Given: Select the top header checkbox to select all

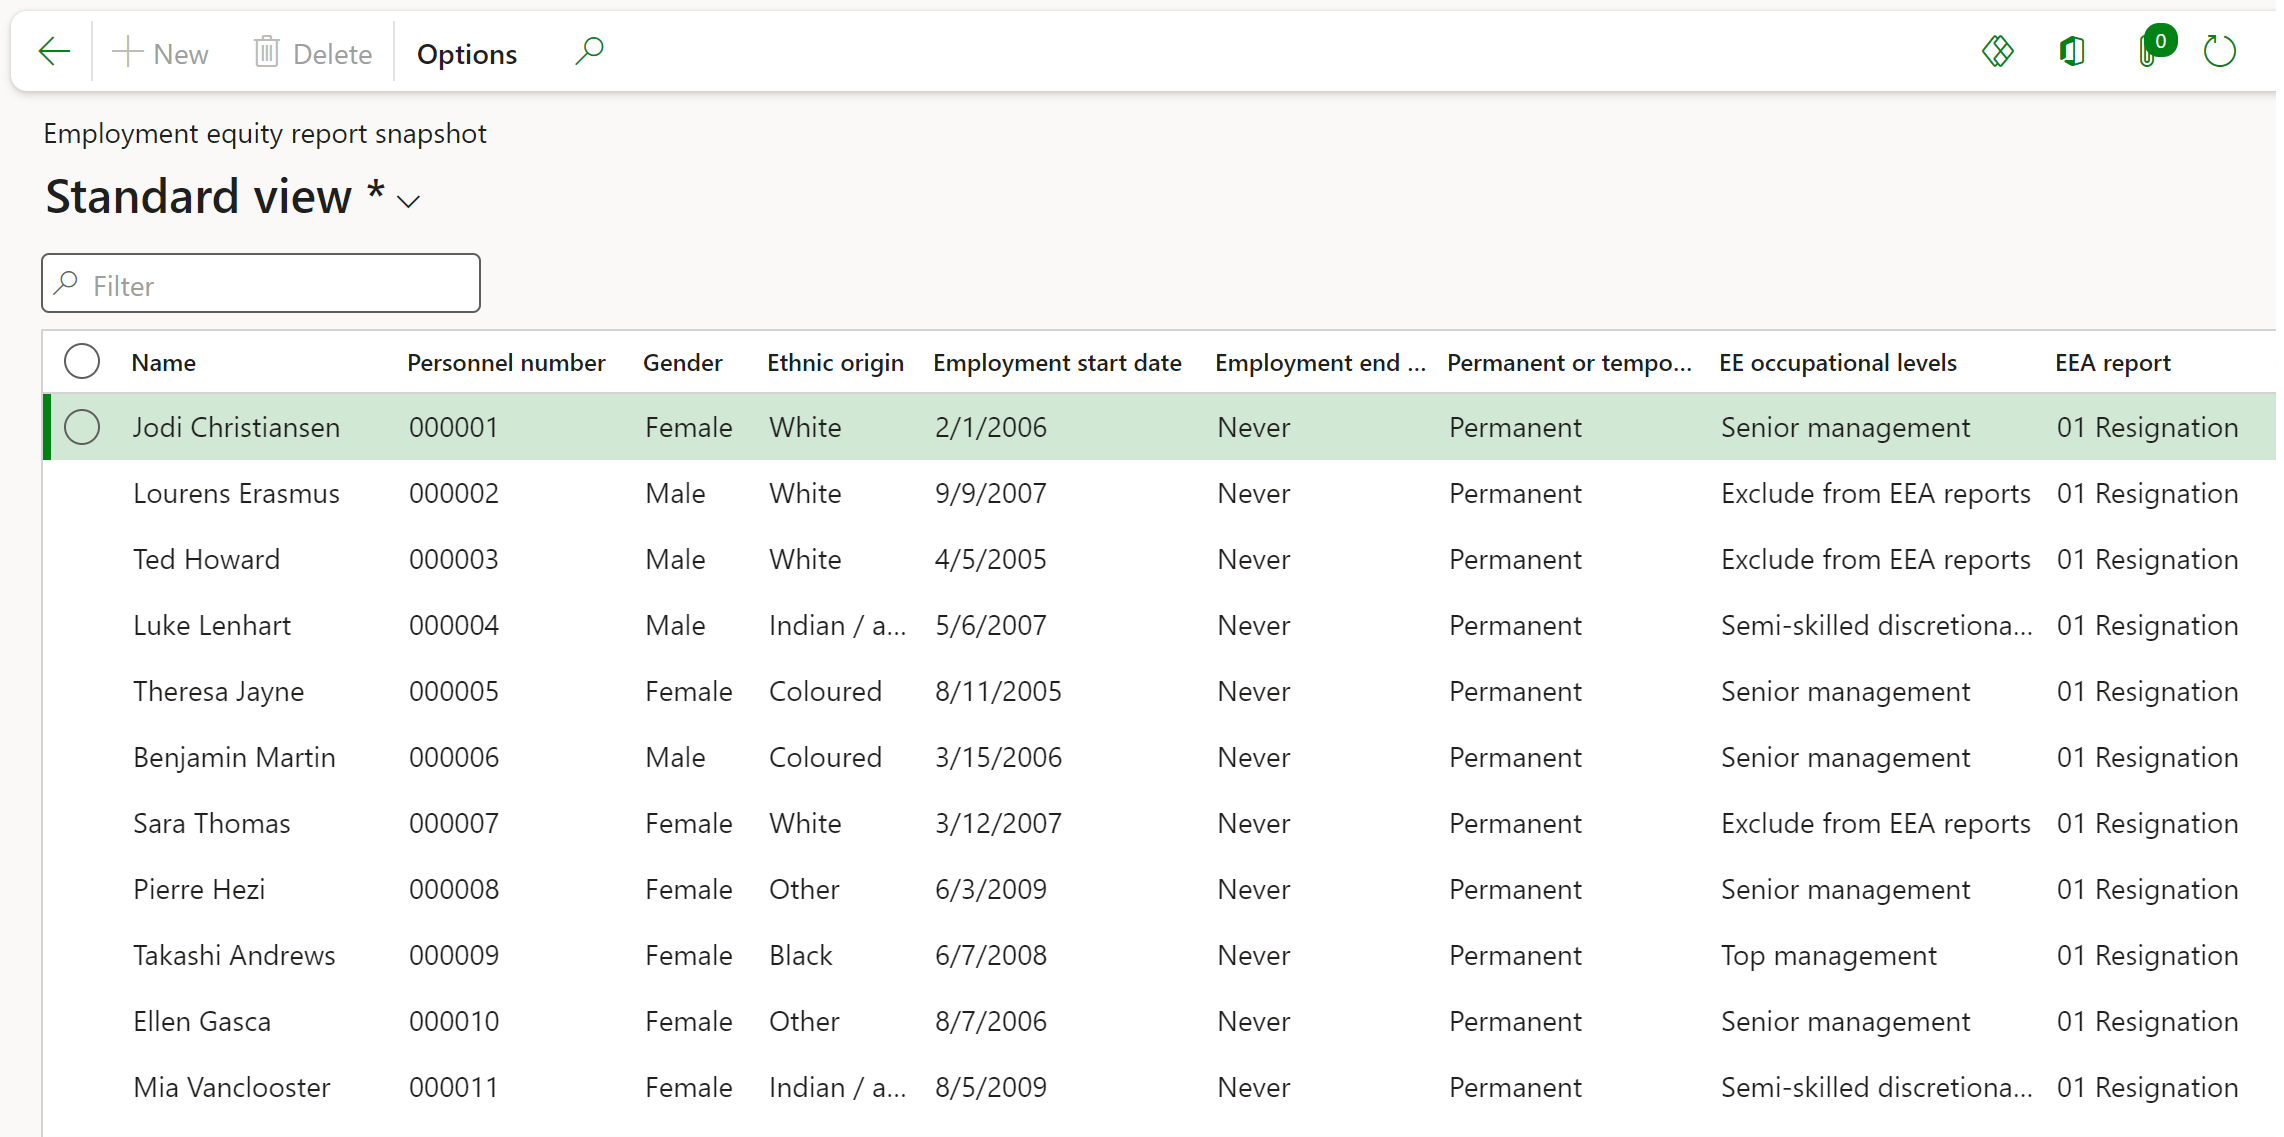Looking at the screenshot, I should pyautogui.click(x=82, y=361).
